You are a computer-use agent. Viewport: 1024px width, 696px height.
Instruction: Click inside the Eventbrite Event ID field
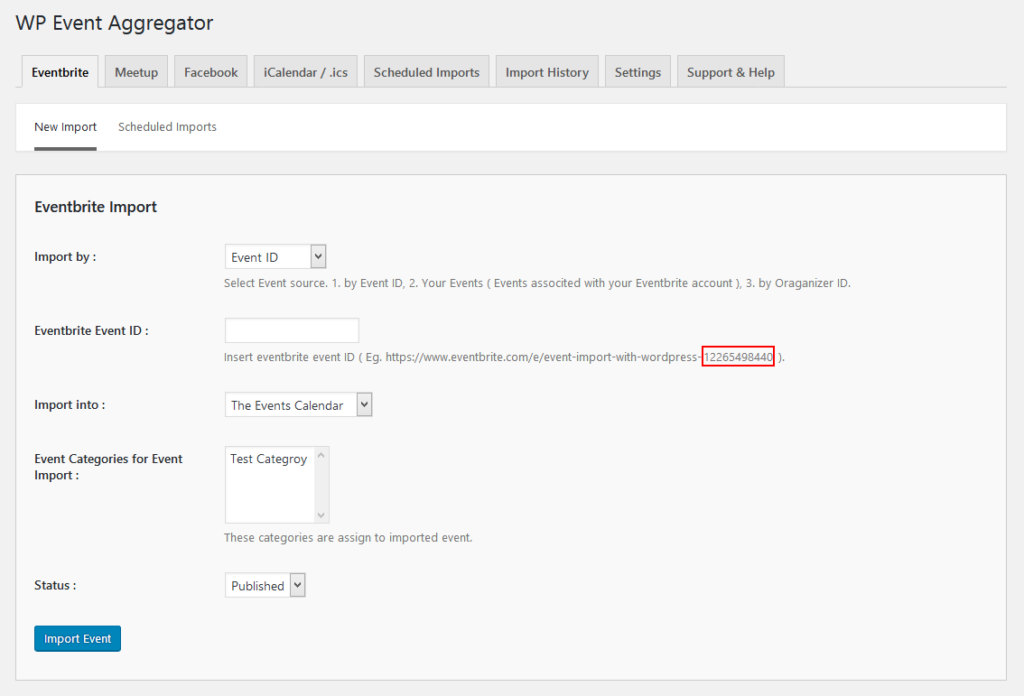[291, 330]
